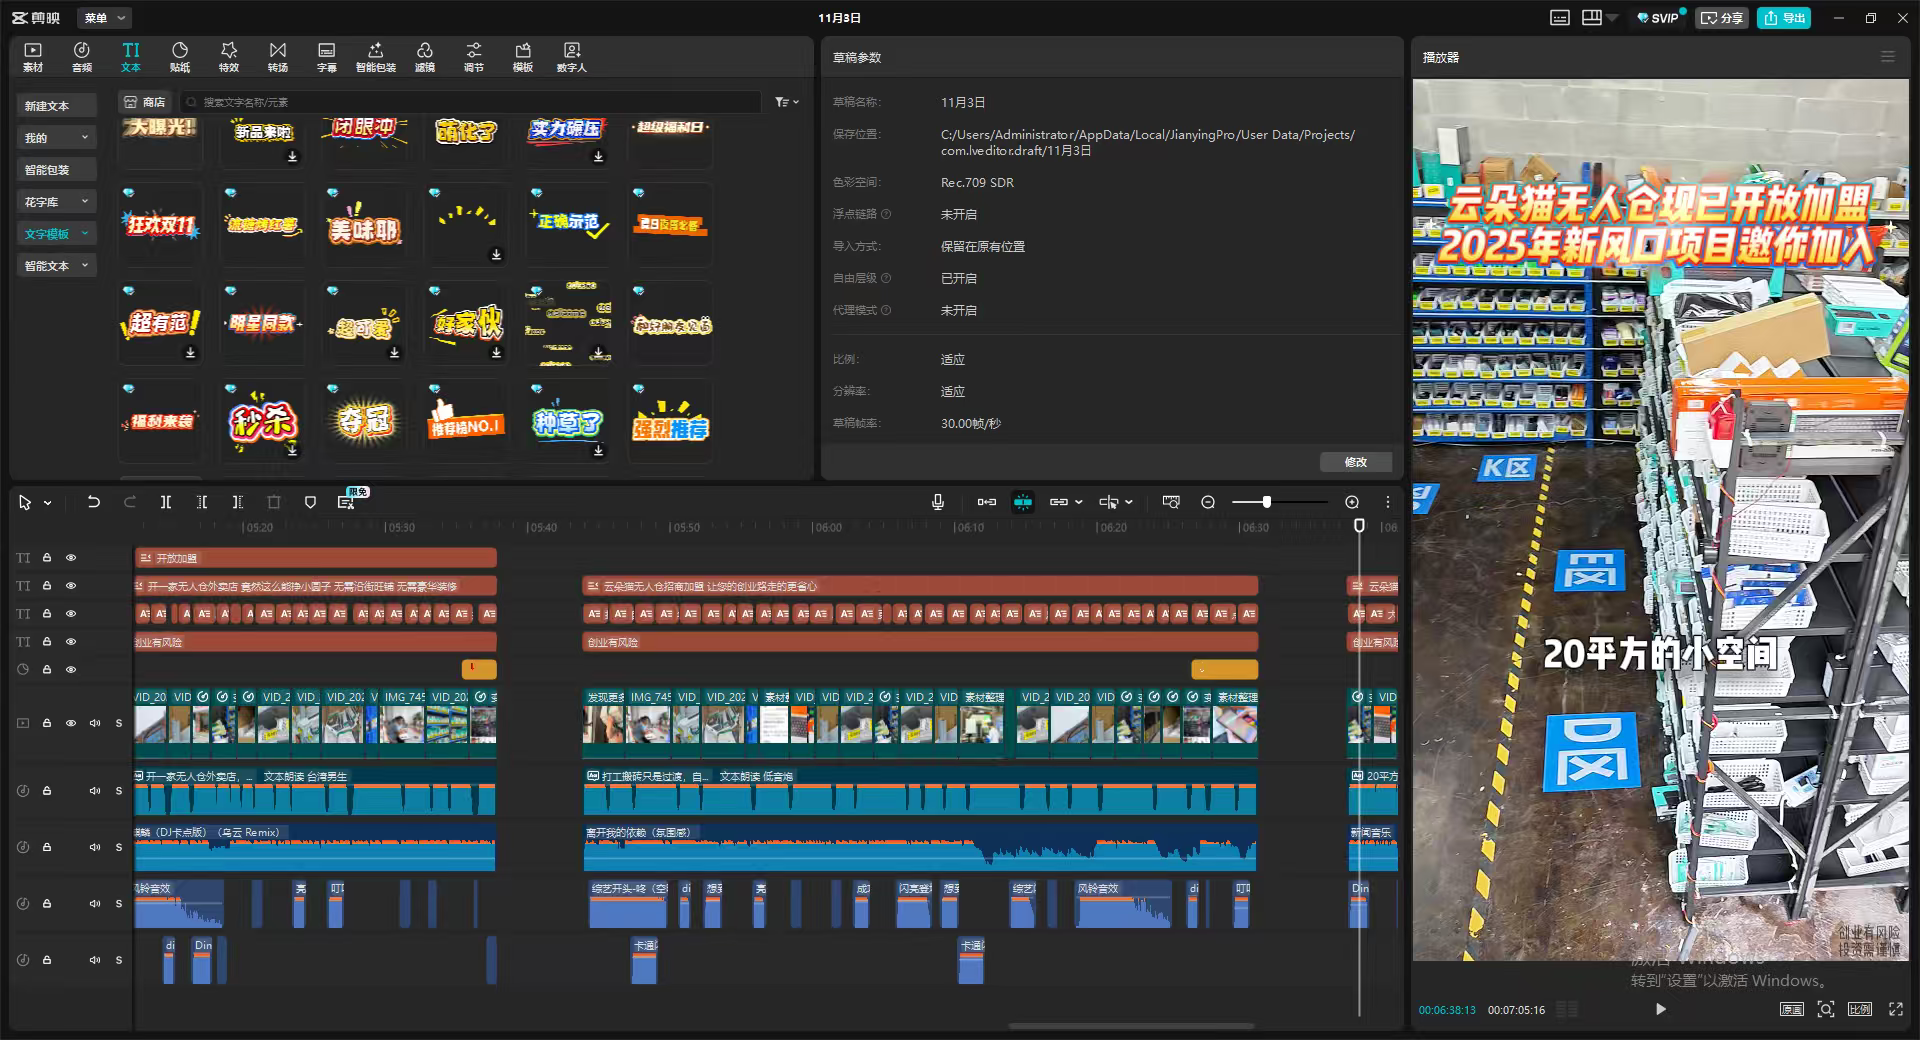Click the 修改 modify button
The width and height of the screenshot is (1920, 1040).
pyautogui.click(x=1356, y=462)
